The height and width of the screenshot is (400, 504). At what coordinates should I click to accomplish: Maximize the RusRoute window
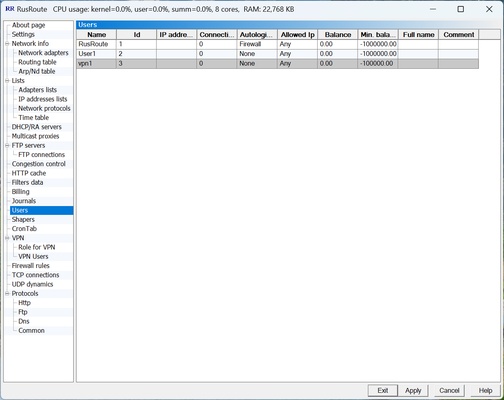pos(461,9)
